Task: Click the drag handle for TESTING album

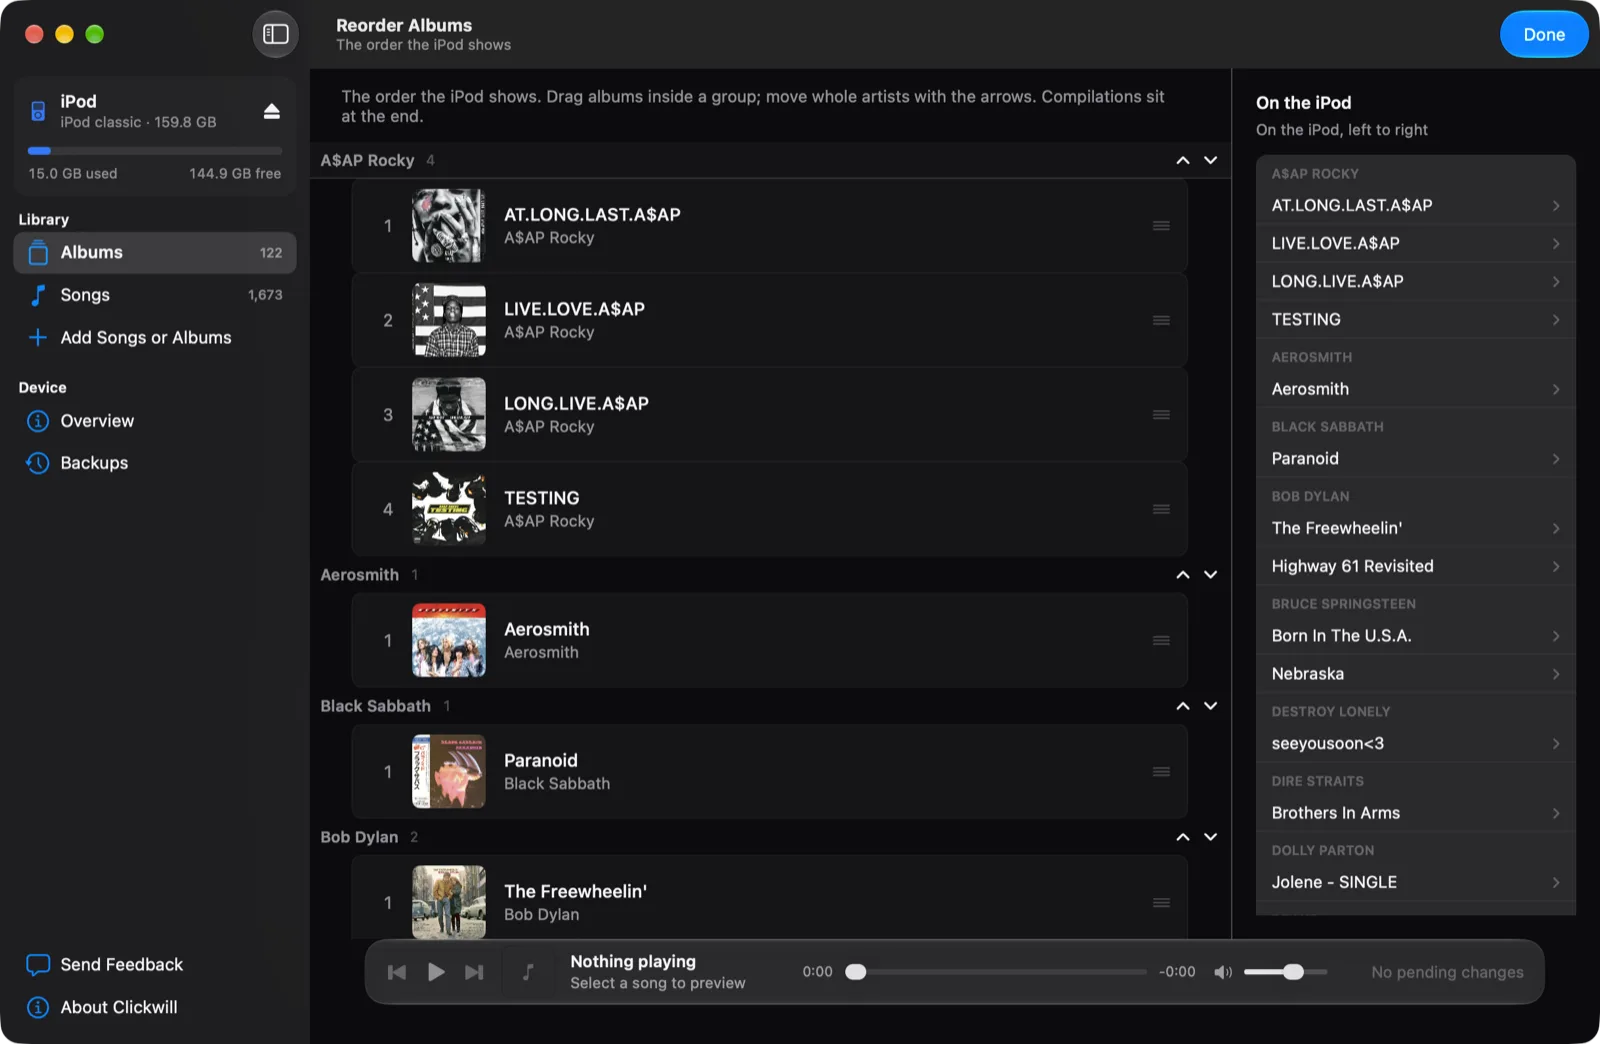Action: pos(1161,509)
